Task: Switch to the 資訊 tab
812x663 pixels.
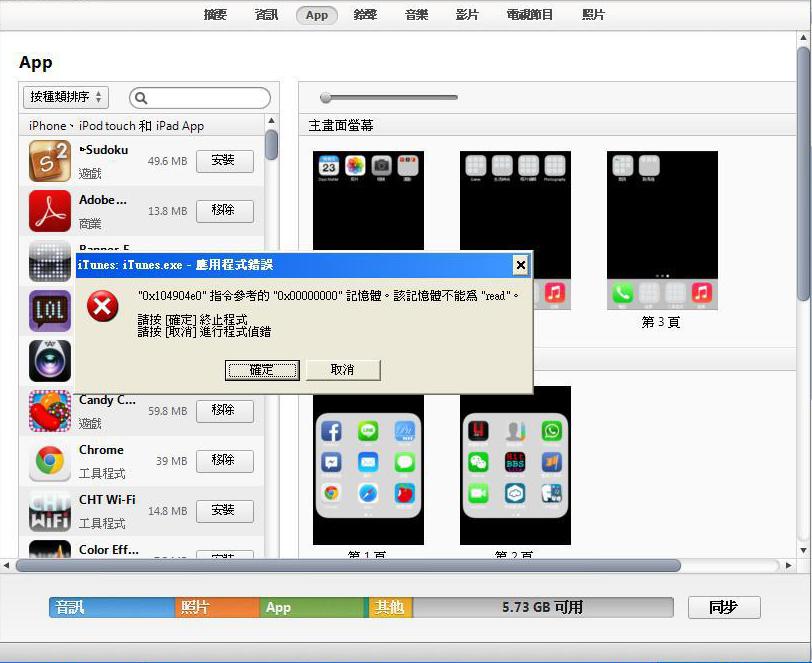Action: tap(266, 15)
